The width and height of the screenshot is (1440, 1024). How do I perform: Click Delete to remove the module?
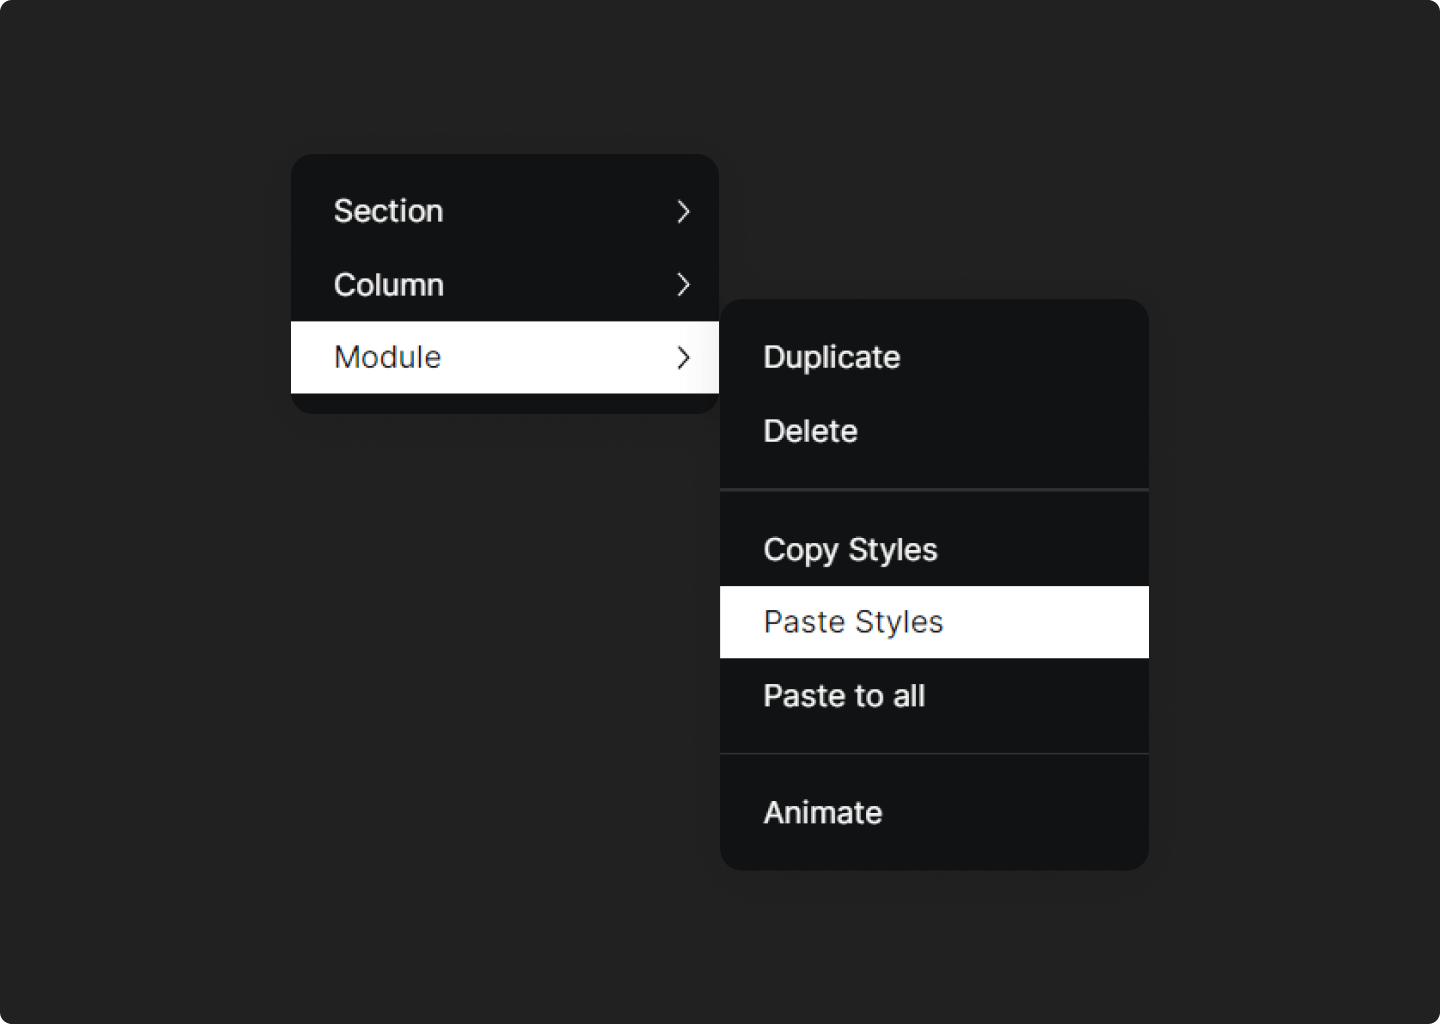810,431
